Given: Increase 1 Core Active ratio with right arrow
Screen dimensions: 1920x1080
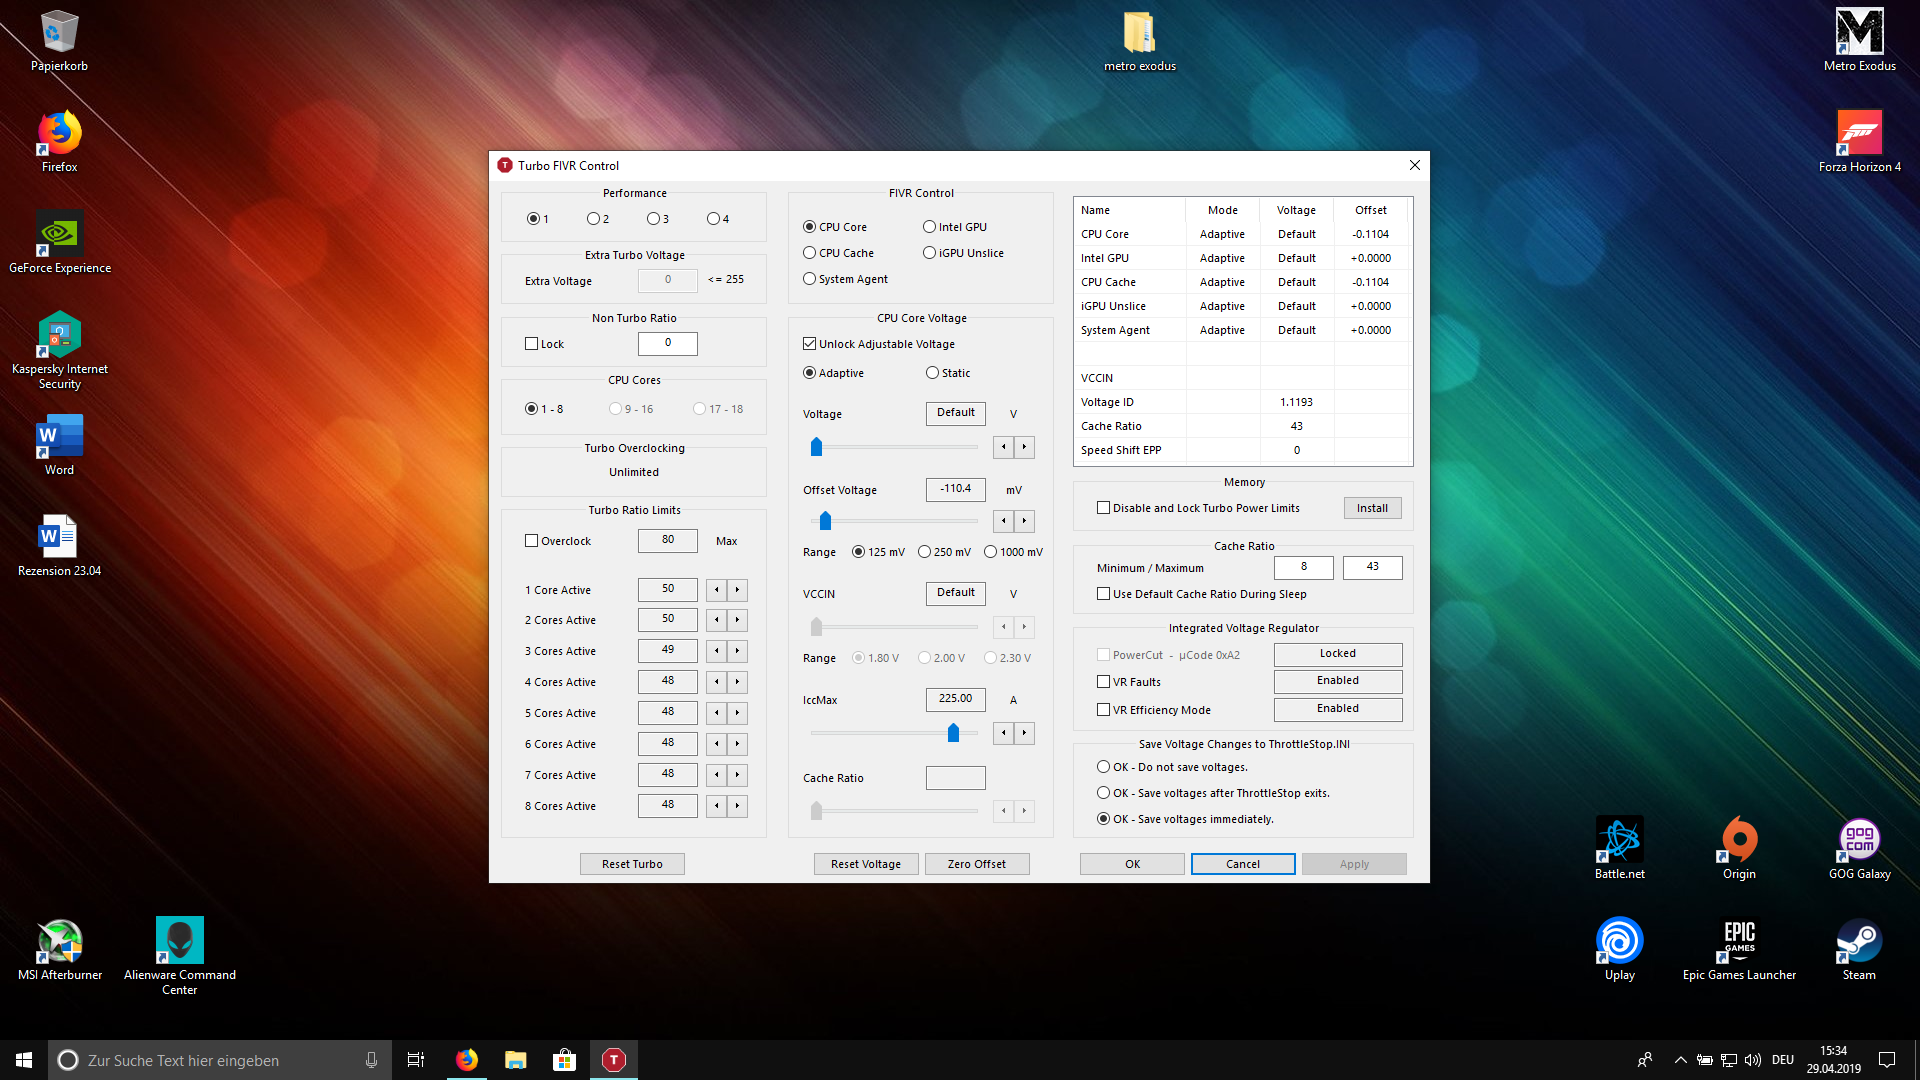Looking at the screenshot, I should (x=738, y=590).
